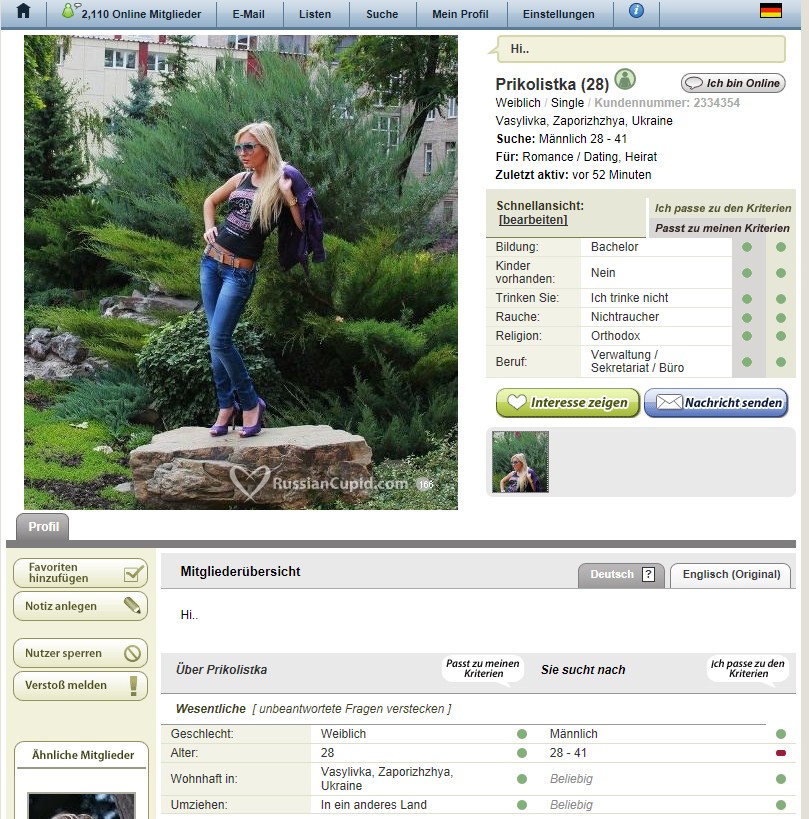
Task: Click the Ähnliche Mitglieder heading
Action: coord(83,755)
